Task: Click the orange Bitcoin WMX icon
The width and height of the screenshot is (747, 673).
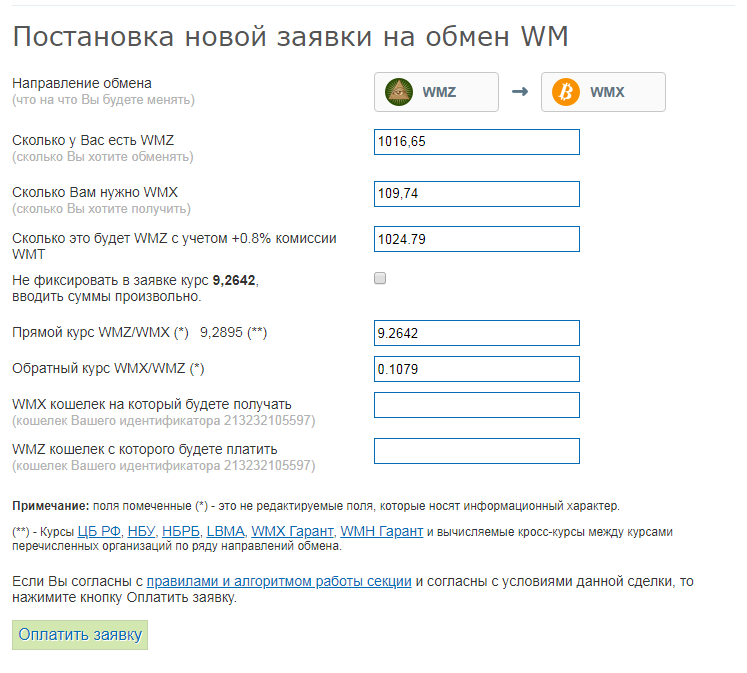Action: pos(565,92)
